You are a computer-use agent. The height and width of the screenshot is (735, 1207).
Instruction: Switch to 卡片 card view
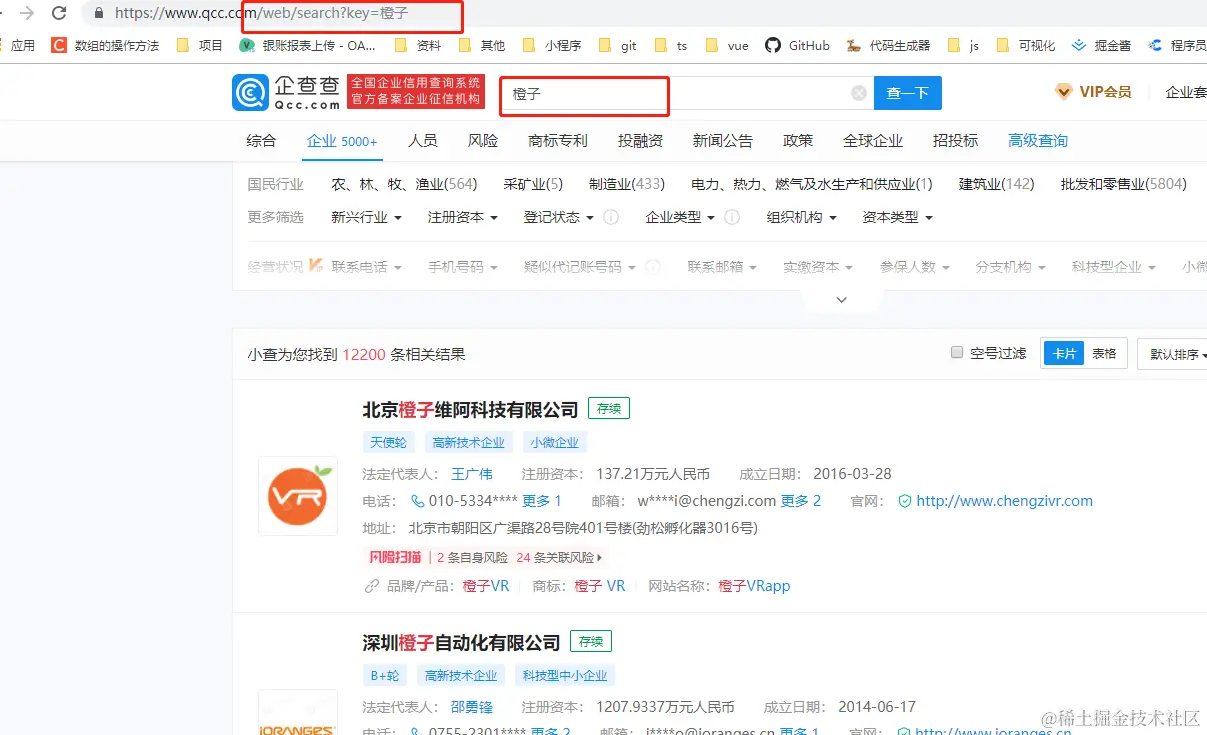tap(1064, 353)
